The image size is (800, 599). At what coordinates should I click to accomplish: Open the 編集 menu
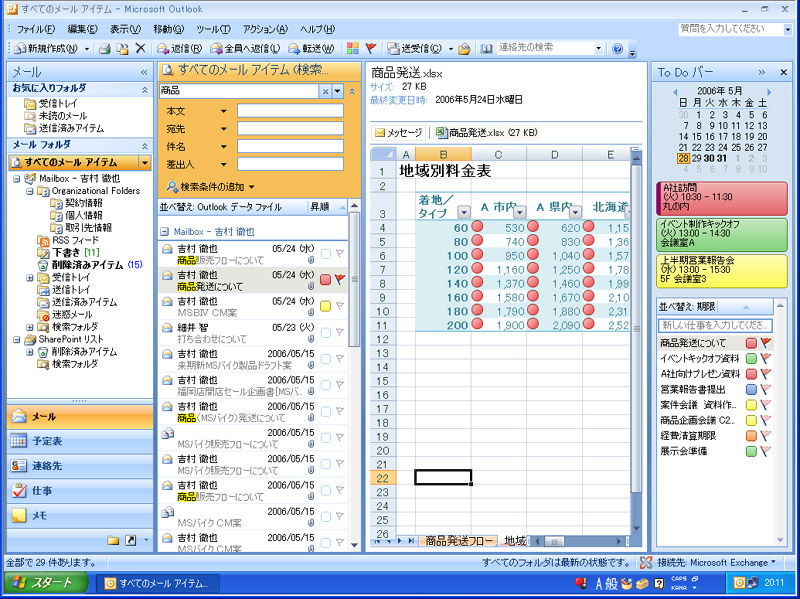pyautogui.click(x=82, y=29)
